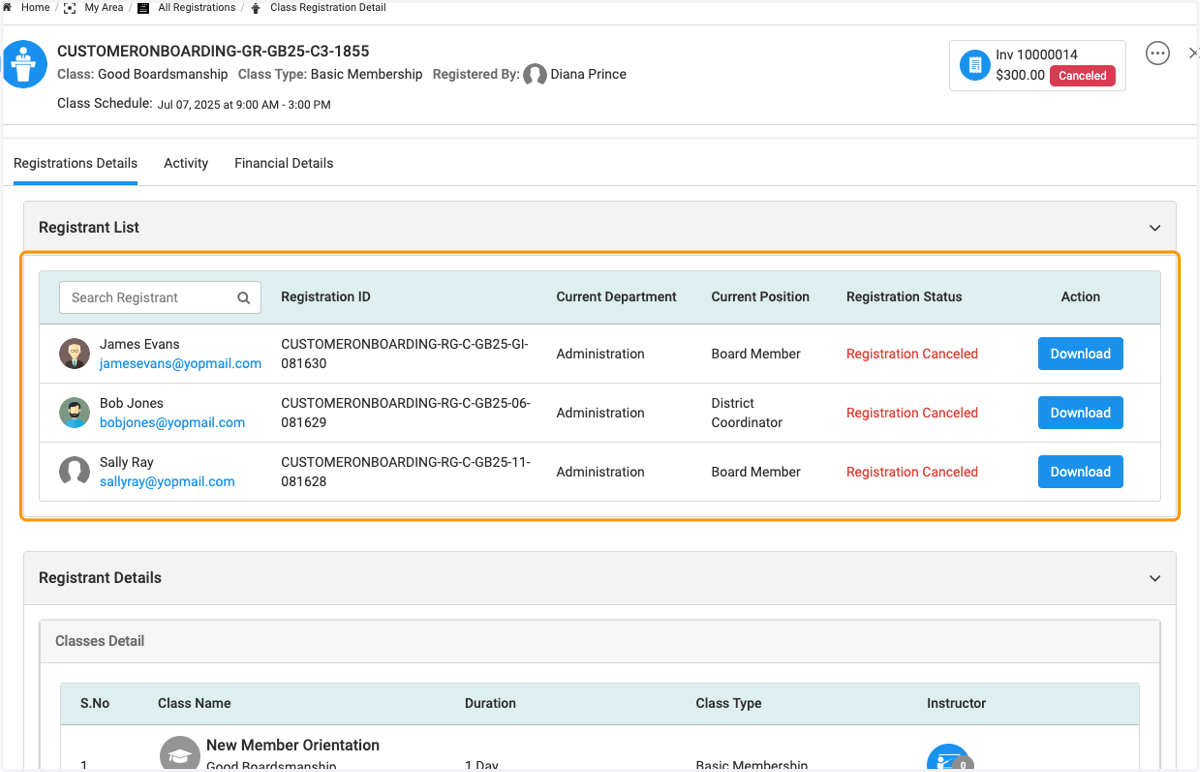Open the Registrations Details tab
The width and height of the screenshot is (1200, 772).
pos(75,163)
